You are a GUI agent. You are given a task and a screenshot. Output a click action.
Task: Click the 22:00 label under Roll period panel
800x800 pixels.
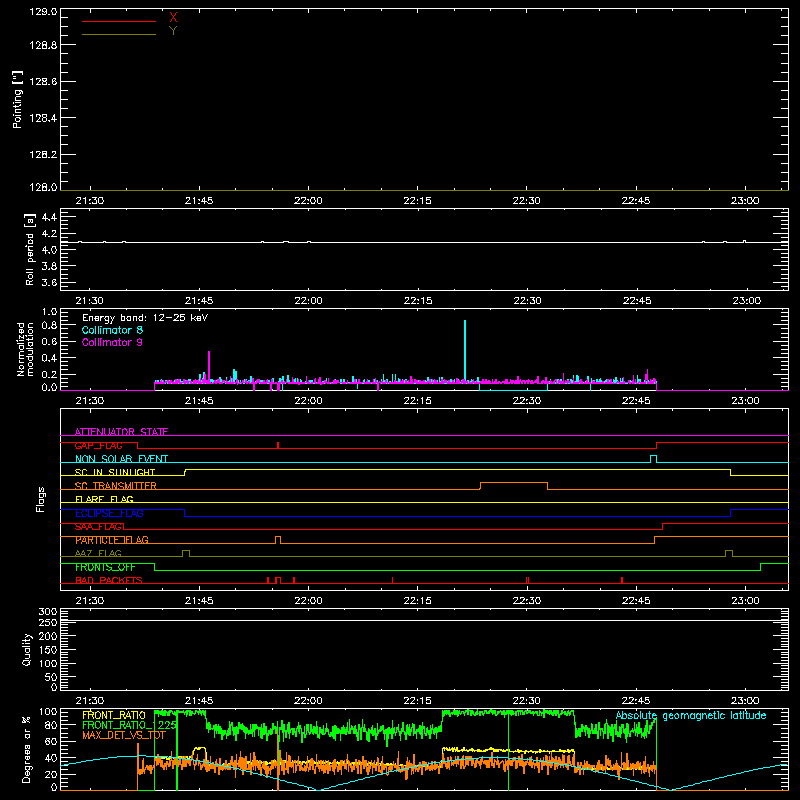[x=308, y=301]
